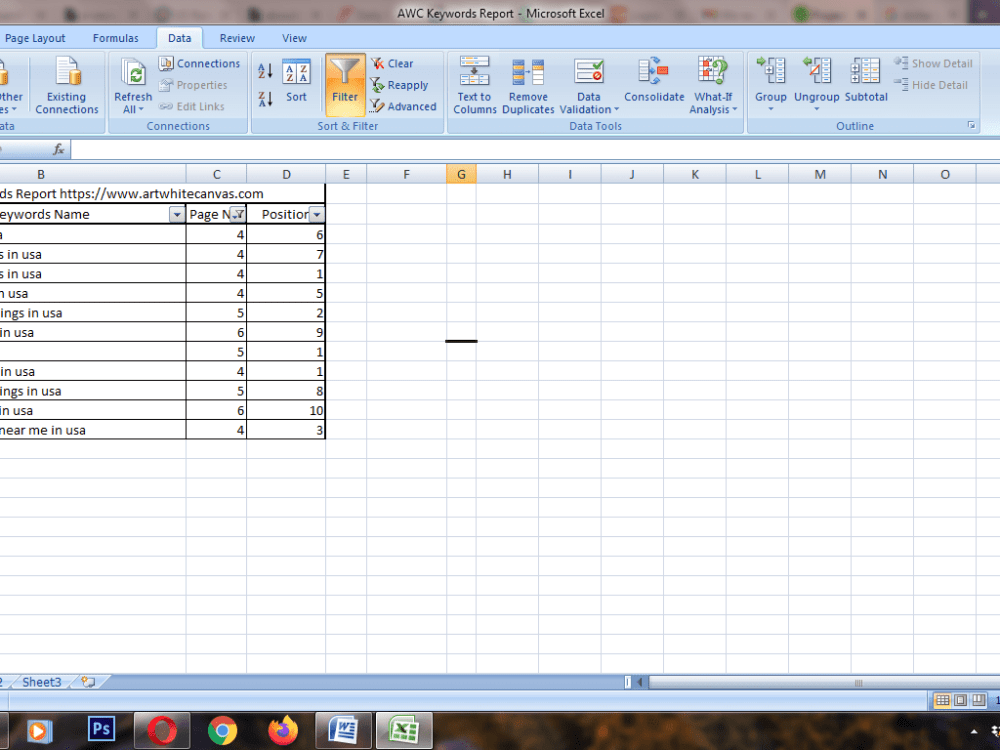Expand the Refresh All dropdown arrow
Viewport: 1000px width, 750px height.
[x=141, y=110]
